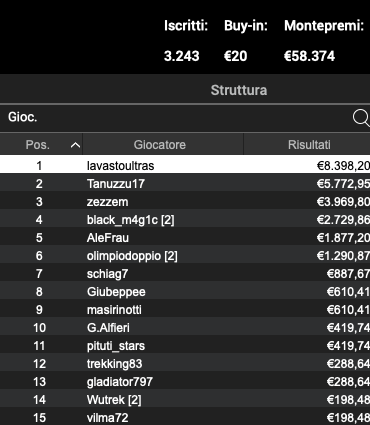Select player Tanuzzu17 in the ranking

pos(185,183)
